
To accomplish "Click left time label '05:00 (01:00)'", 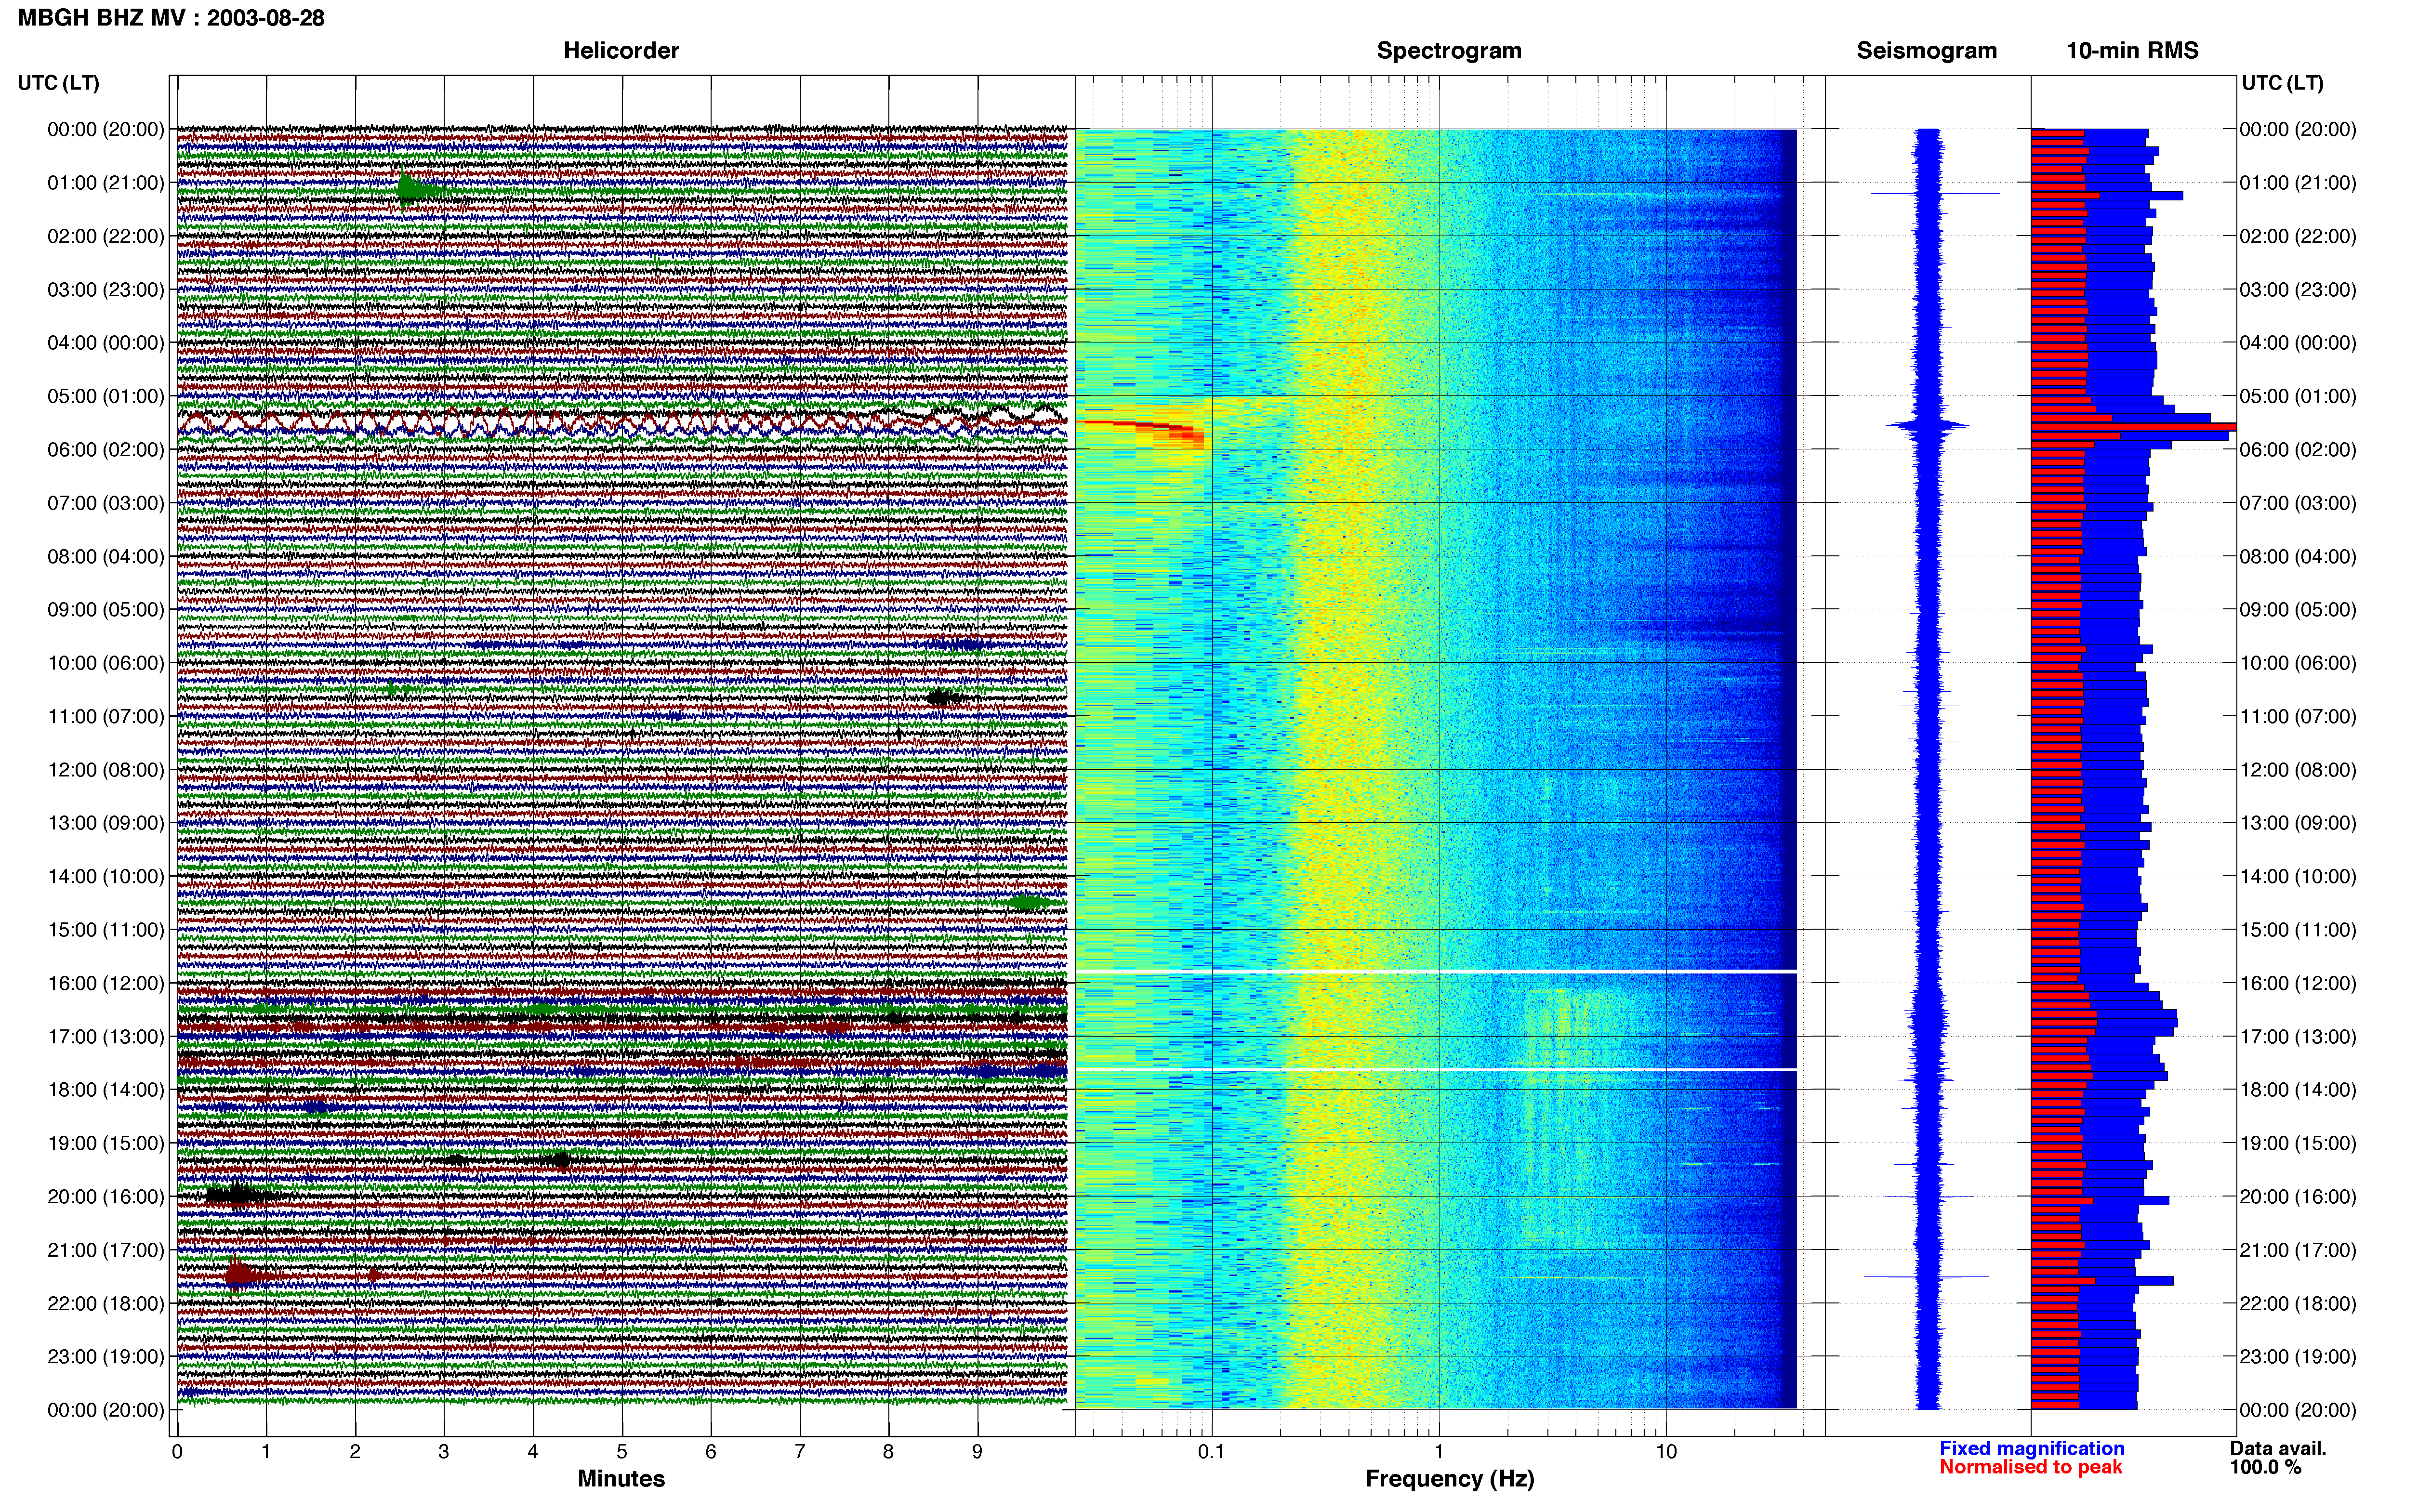I will tap(105, 396).
